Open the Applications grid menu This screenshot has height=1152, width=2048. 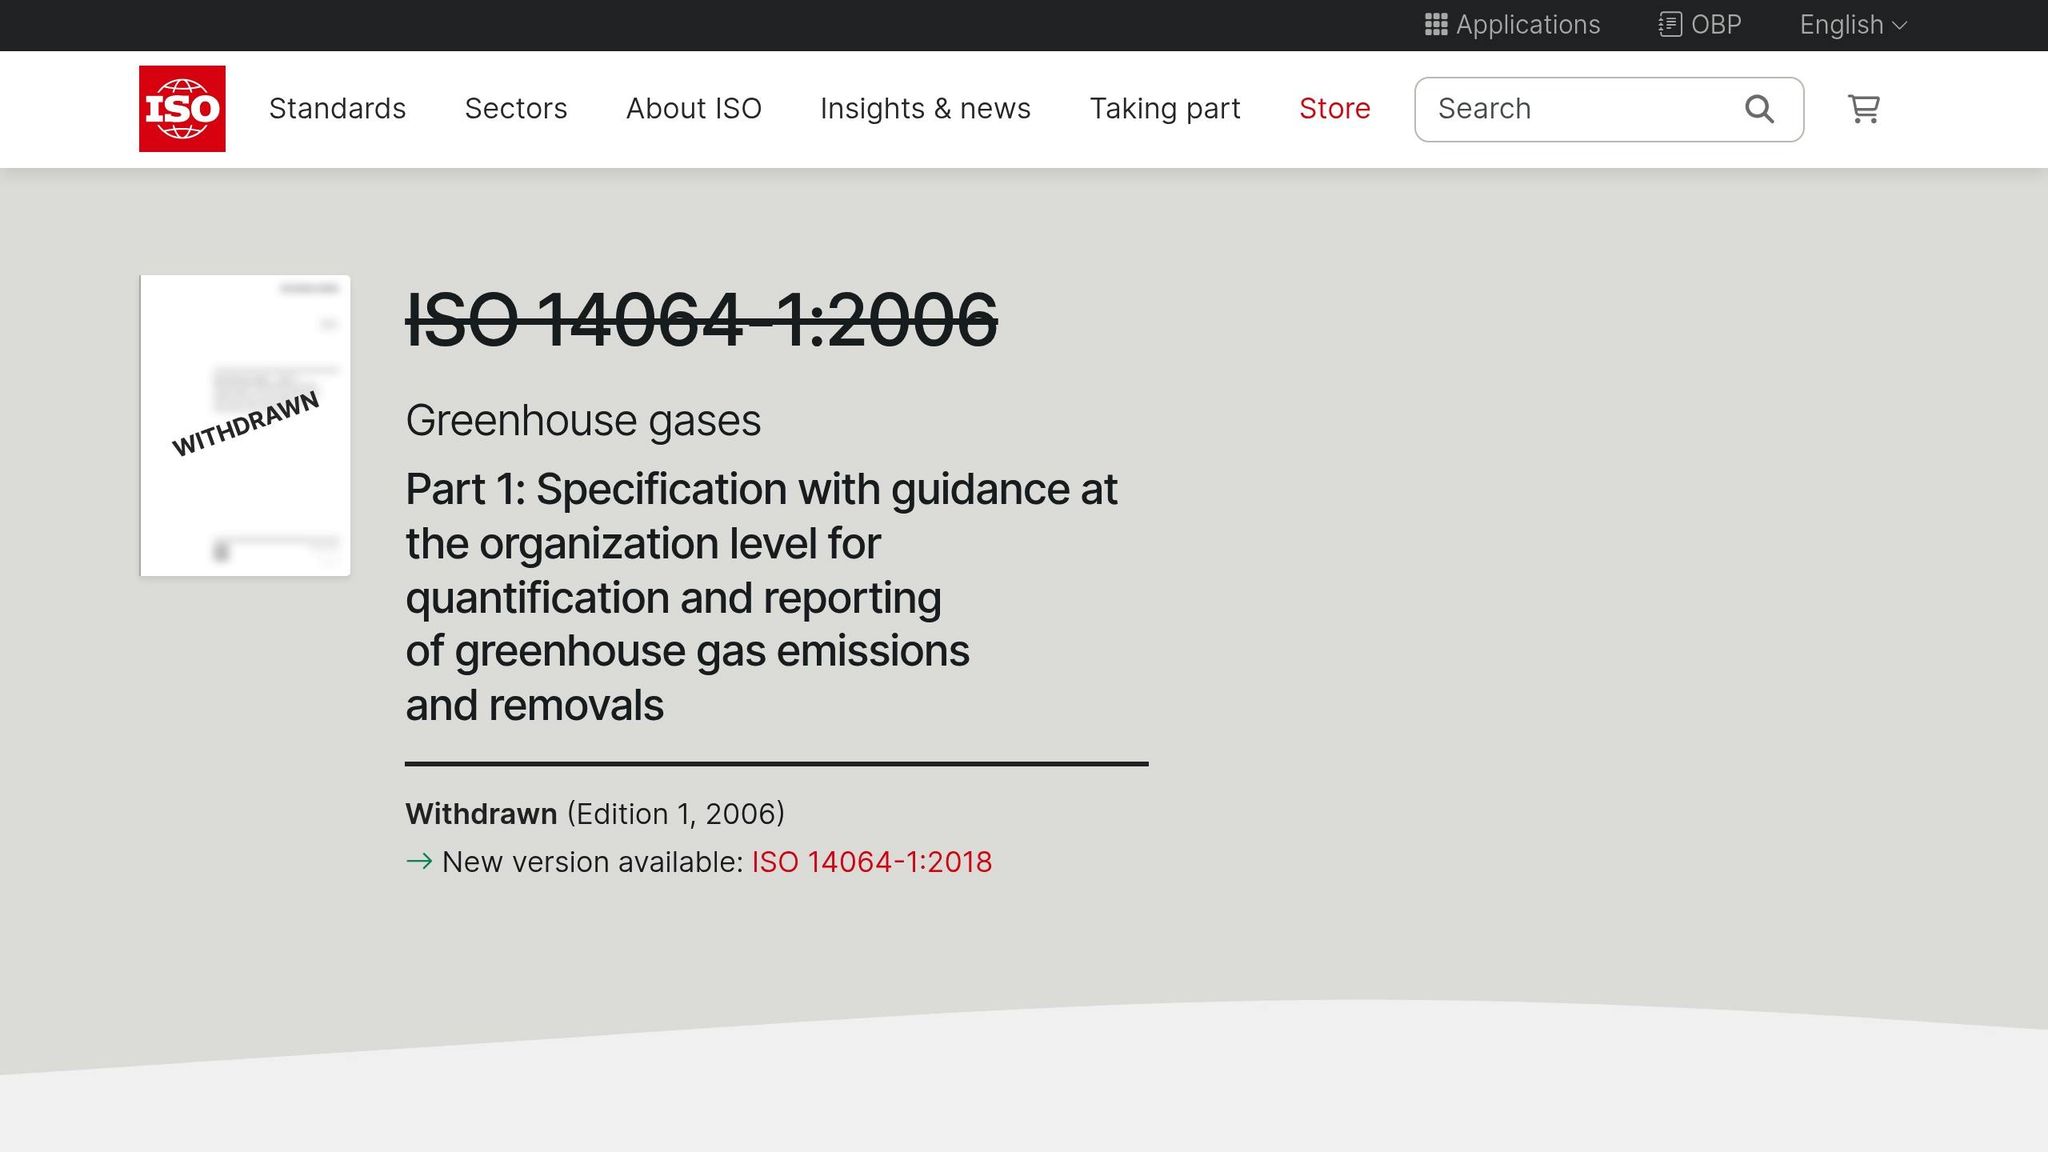1511,25
